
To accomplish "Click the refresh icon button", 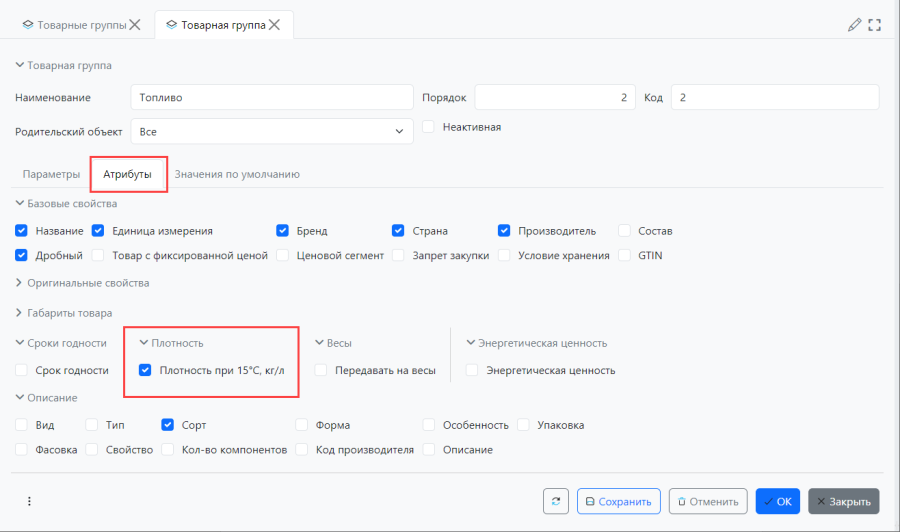I will pyautogui.click(x=556, y=502).
